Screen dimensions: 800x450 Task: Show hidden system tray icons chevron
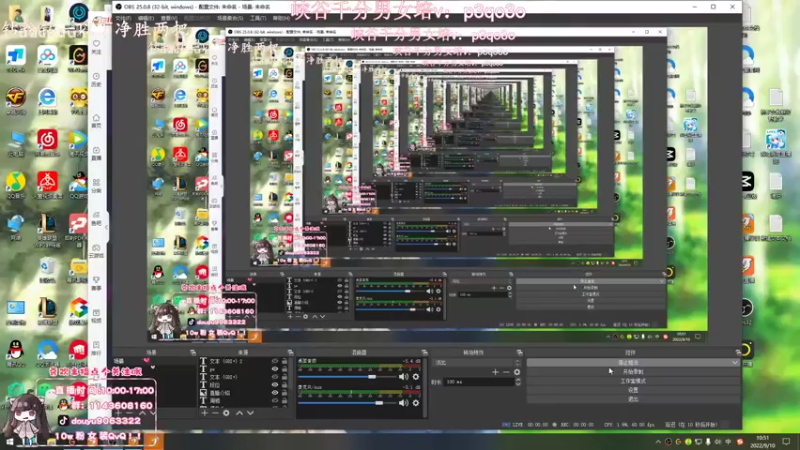658,442
